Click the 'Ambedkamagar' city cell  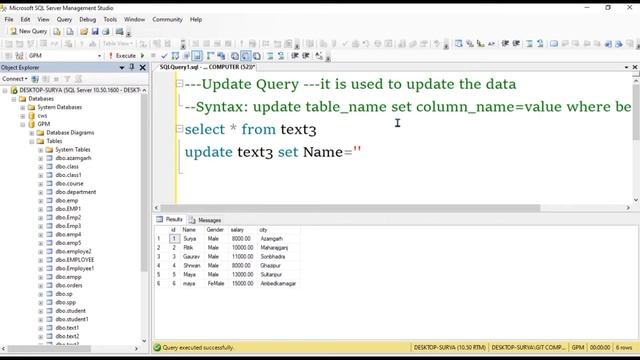pos(279,284)
